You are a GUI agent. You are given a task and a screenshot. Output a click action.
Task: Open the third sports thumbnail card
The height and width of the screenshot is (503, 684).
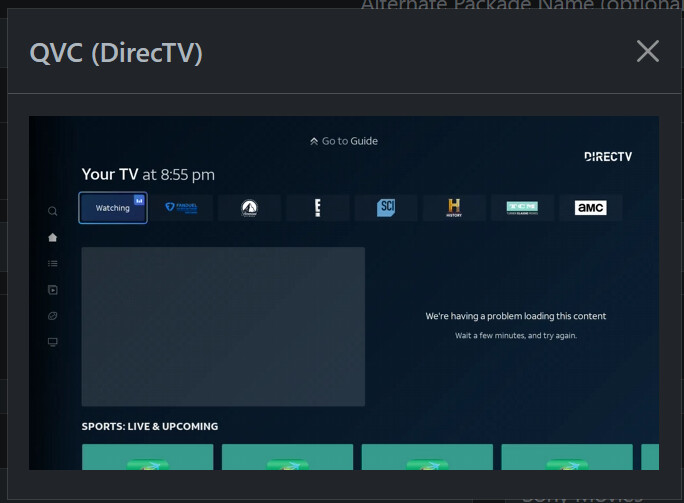427,457
